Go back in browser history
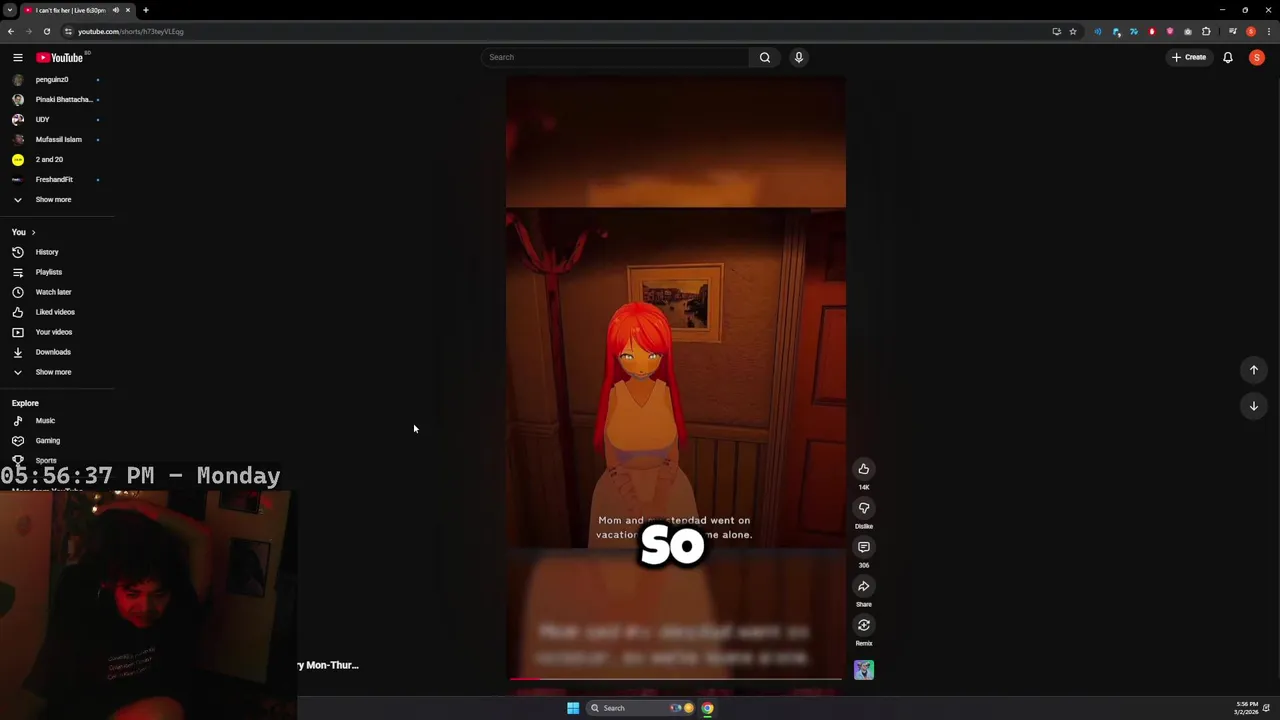The image size is (1280, 720). coord(10,31)
